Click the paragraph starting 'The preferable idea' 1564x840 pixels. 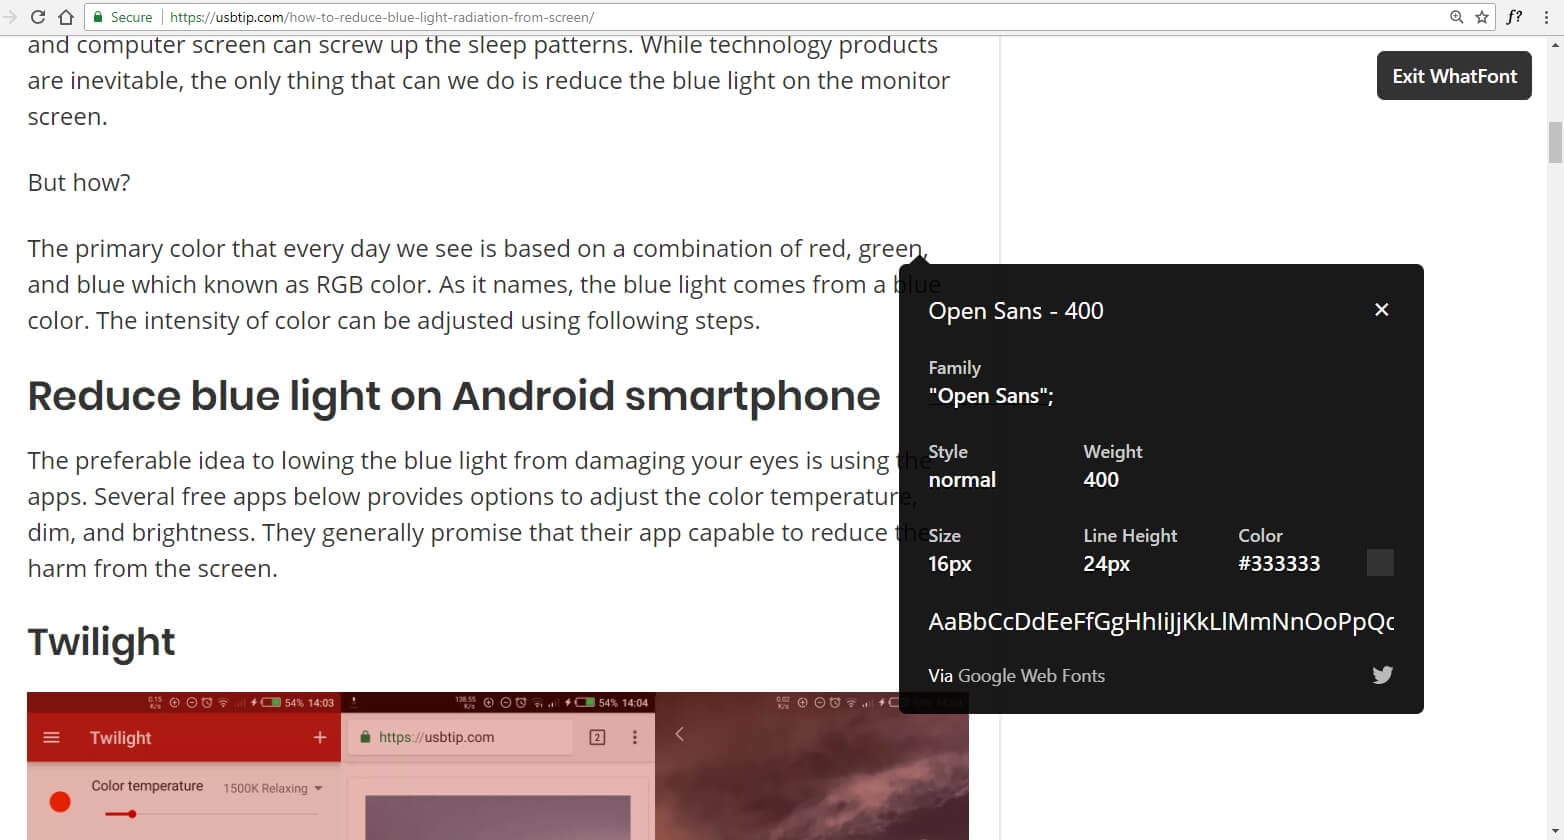(480, 515)
